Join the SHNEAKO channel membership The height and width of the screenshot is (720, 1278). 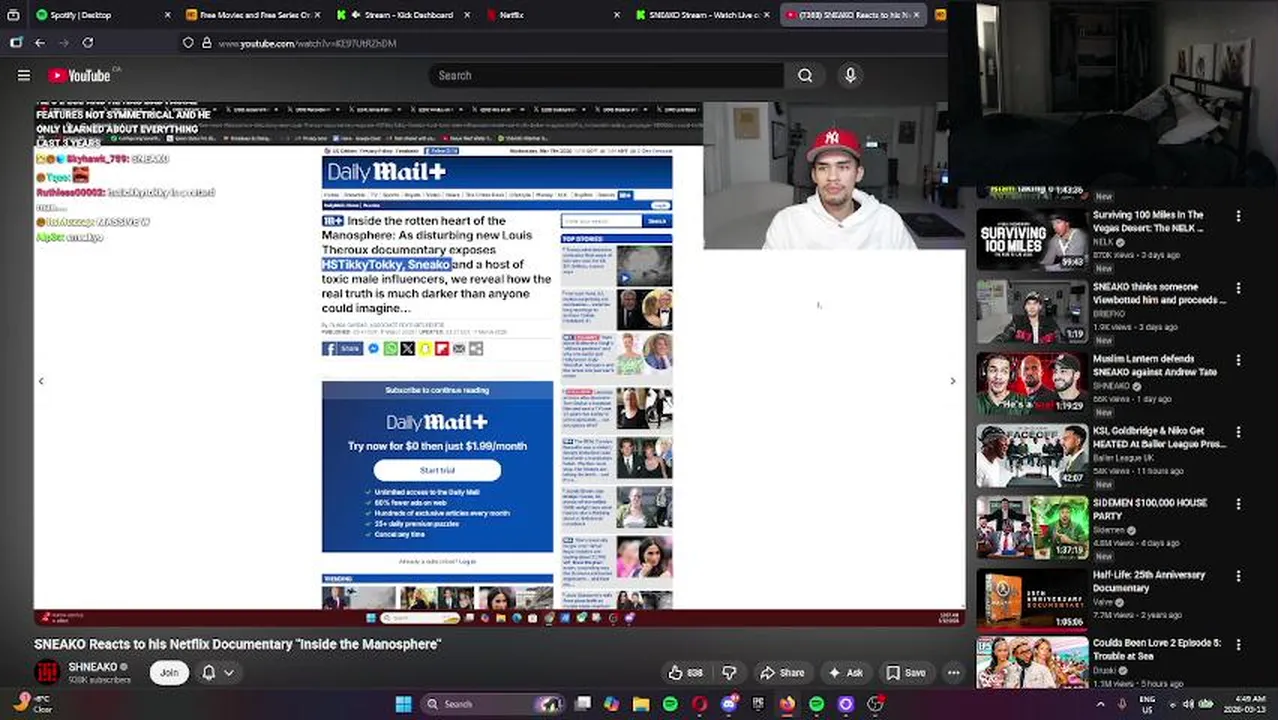(x=169, y=673)
